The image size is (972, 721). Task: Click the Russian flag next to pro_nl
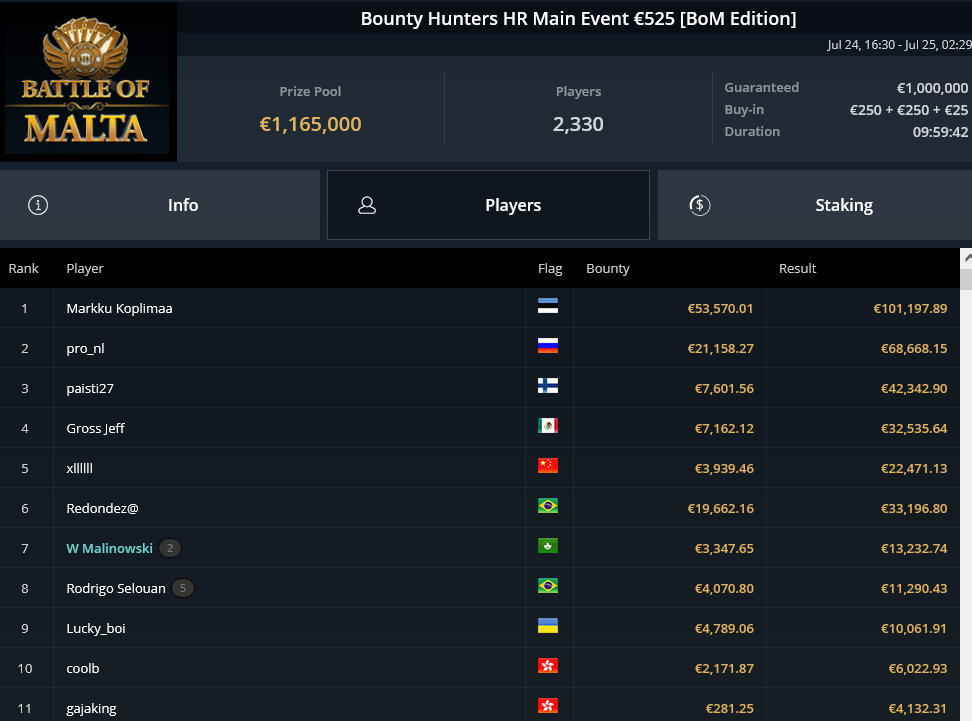(x=548, y=346)
